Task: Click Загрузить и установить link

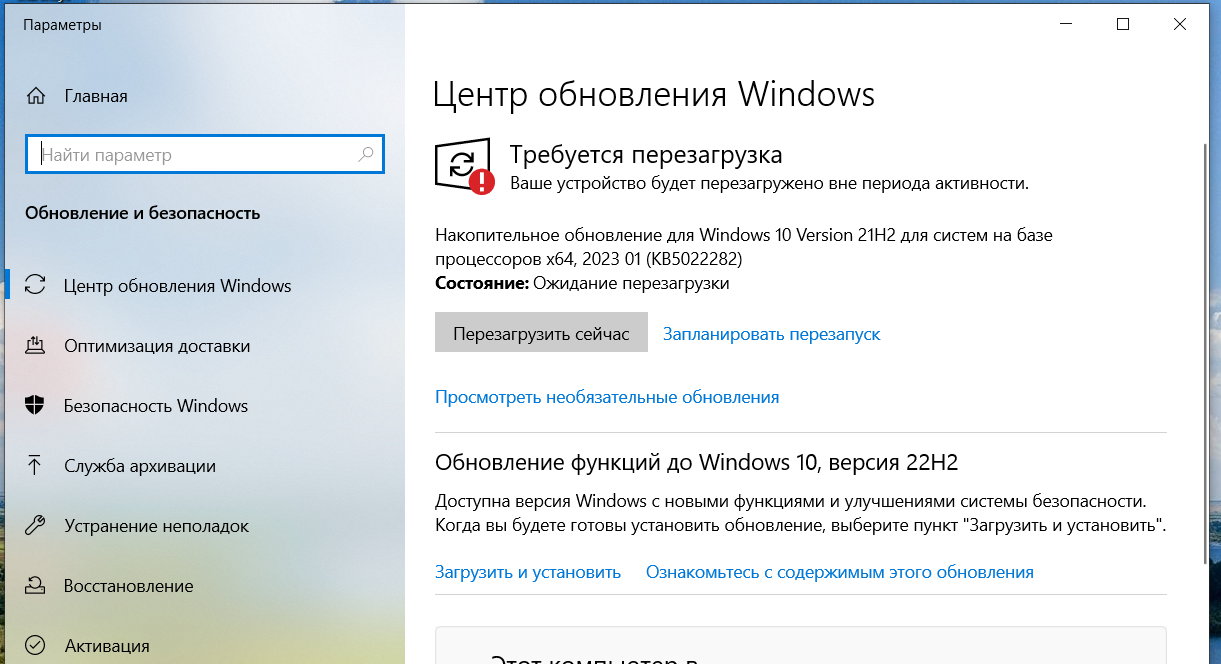Action: click(528, 572)
